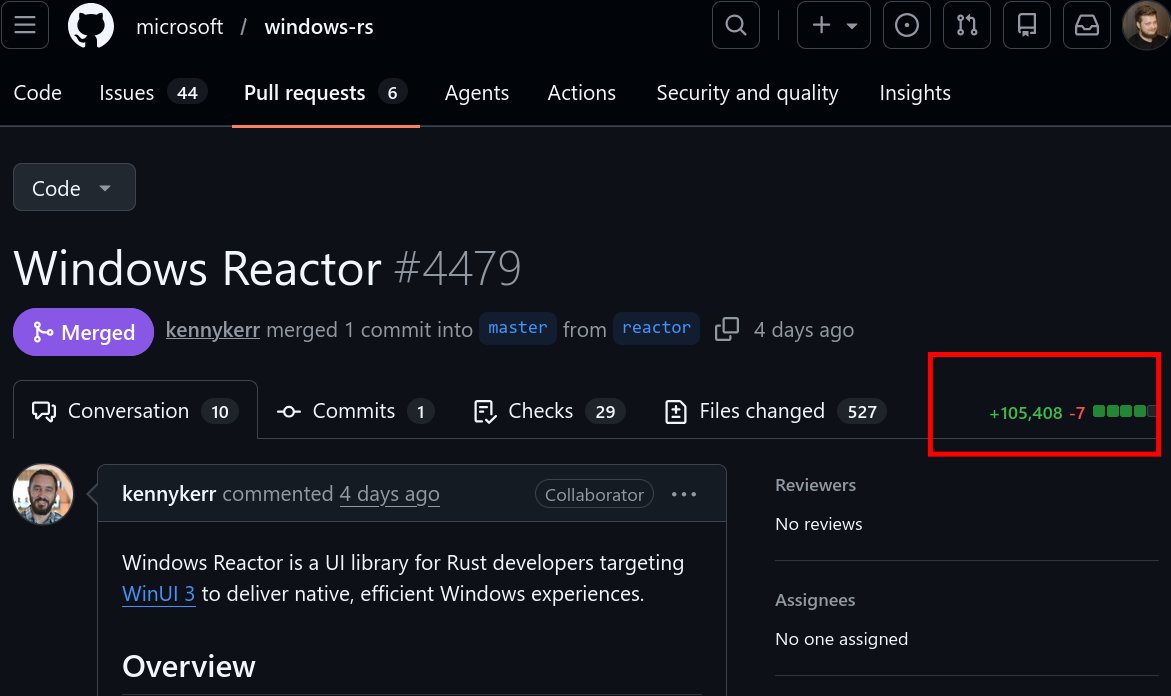This screenshot has width=1171, height=696.
Task: Expand the Code dropdown button
Action: [74, 187]
